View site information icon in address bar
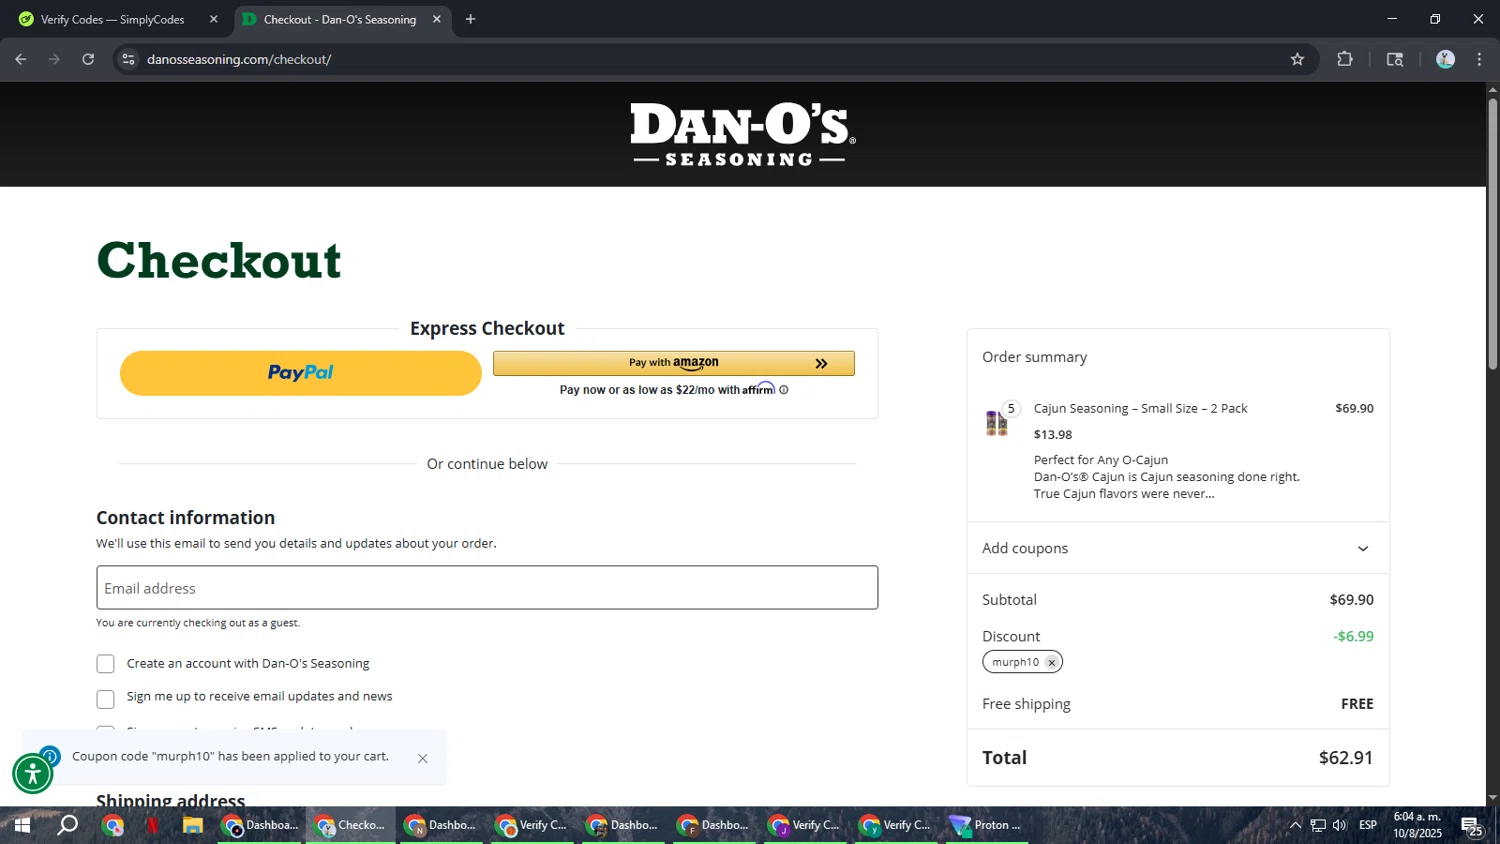The image size is (1500, 844). tap(128, 59)
